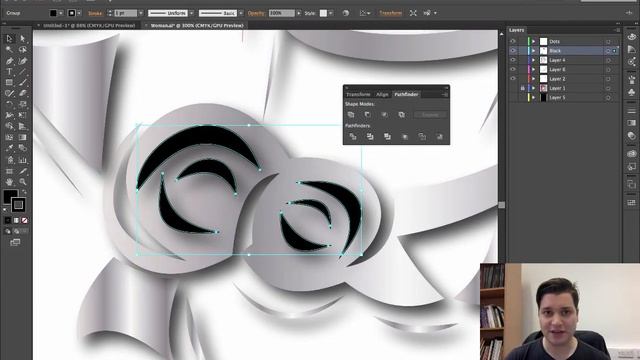Expand Layer 2 contents
The width and height of the screenshot is (640, 360).
pos(533,79)
